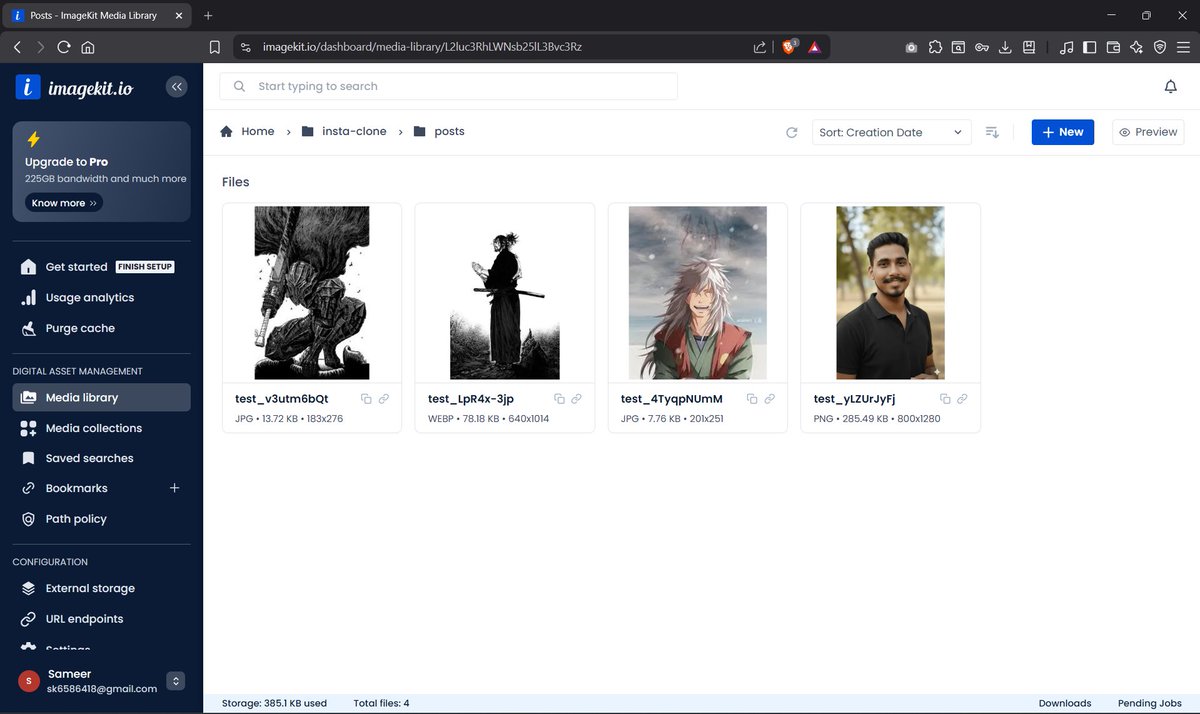Click Storage: 385.1 KB used text
The image size is (1200, 714).
pyautogui.click(x=274, y=703)
